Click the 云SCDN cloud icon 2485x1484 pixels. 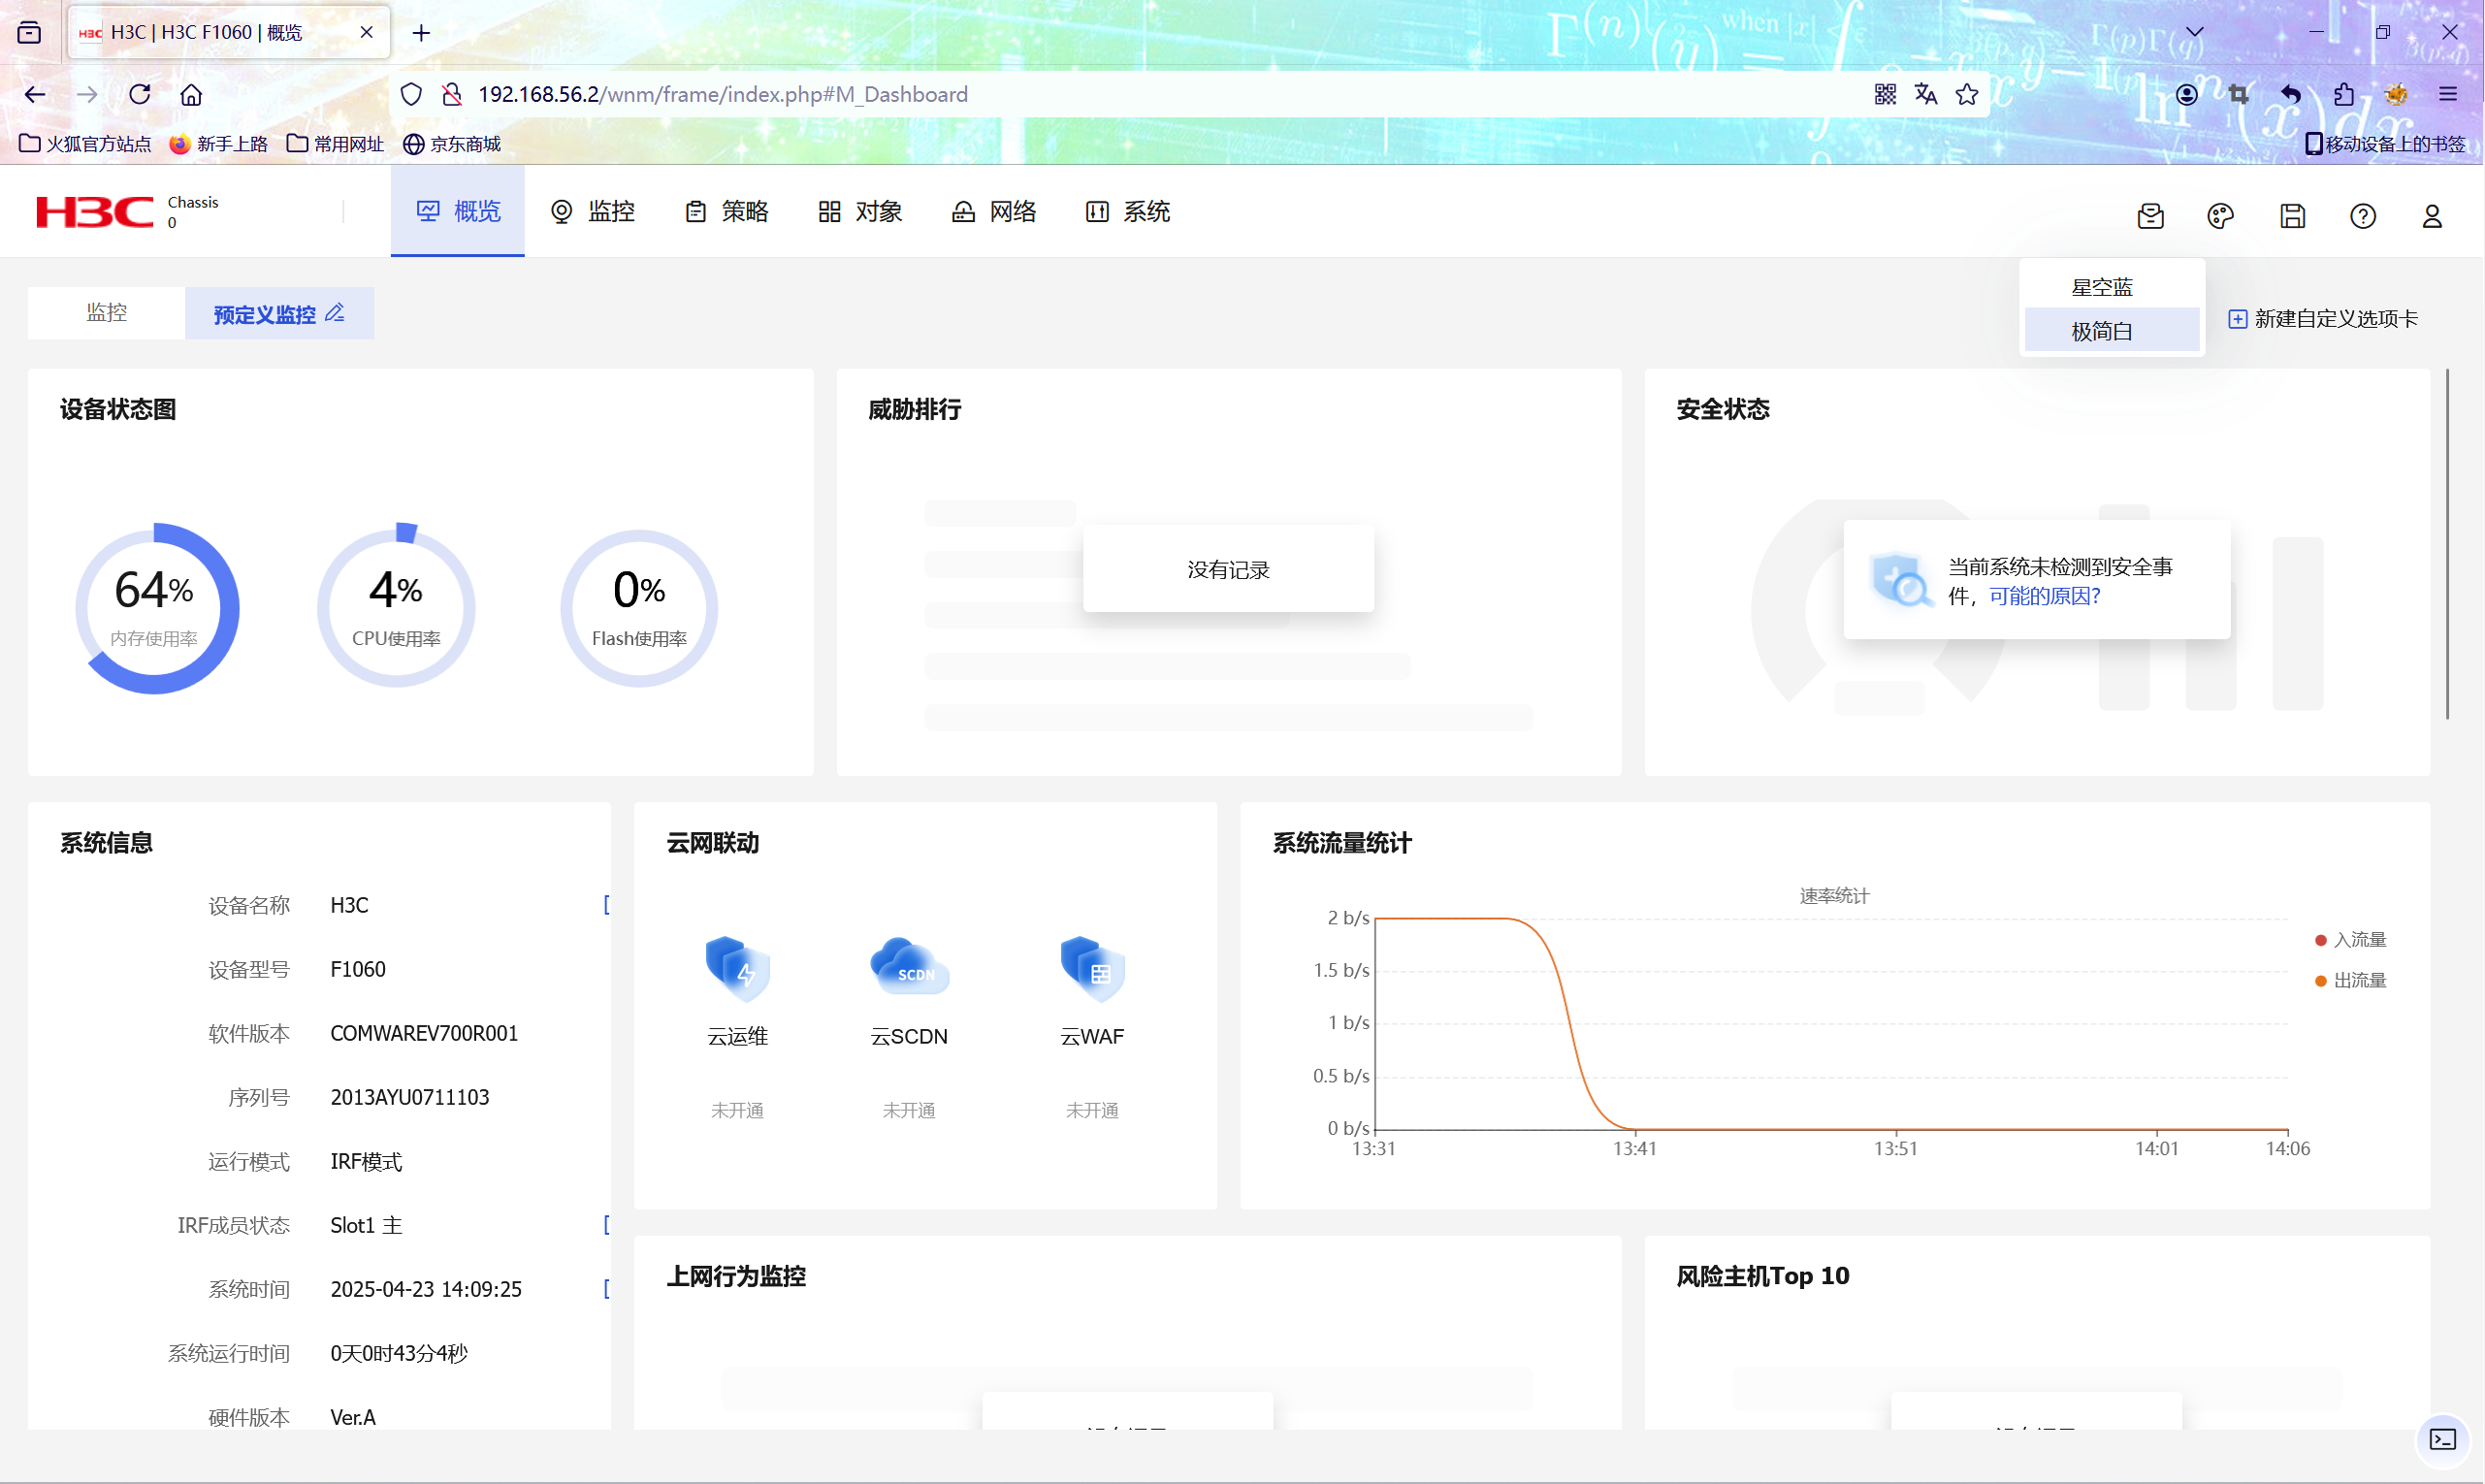[x=909, y=968]
